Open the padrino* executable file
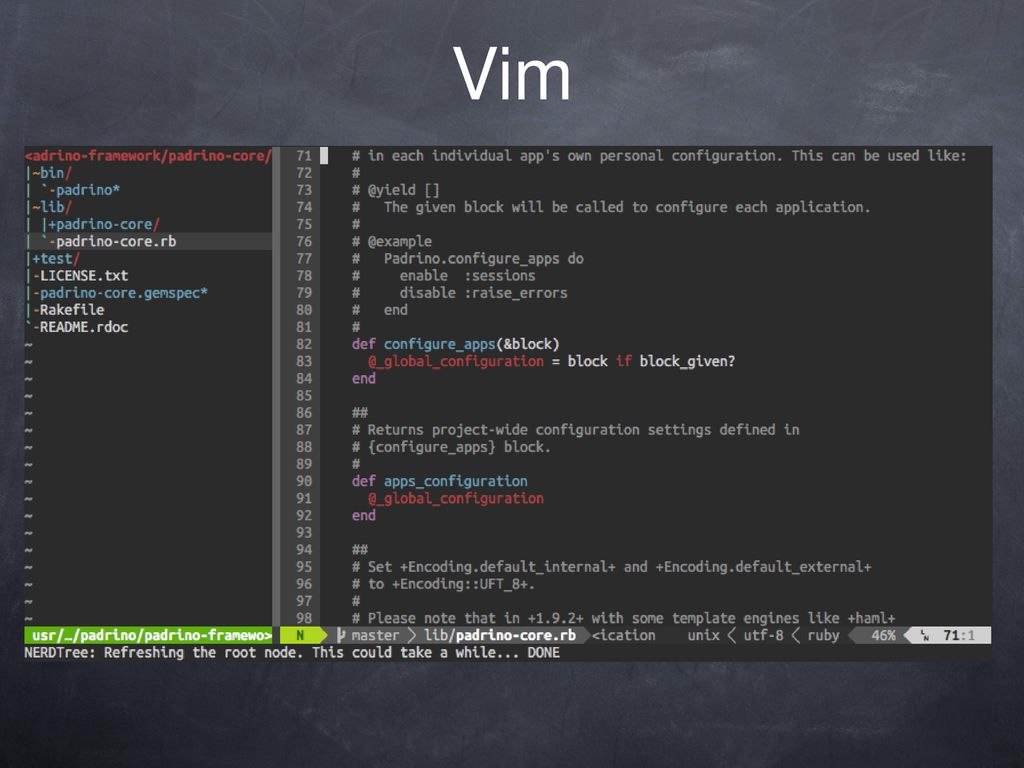Screen dimensions: 1024x768 click(x=88, y=190)
